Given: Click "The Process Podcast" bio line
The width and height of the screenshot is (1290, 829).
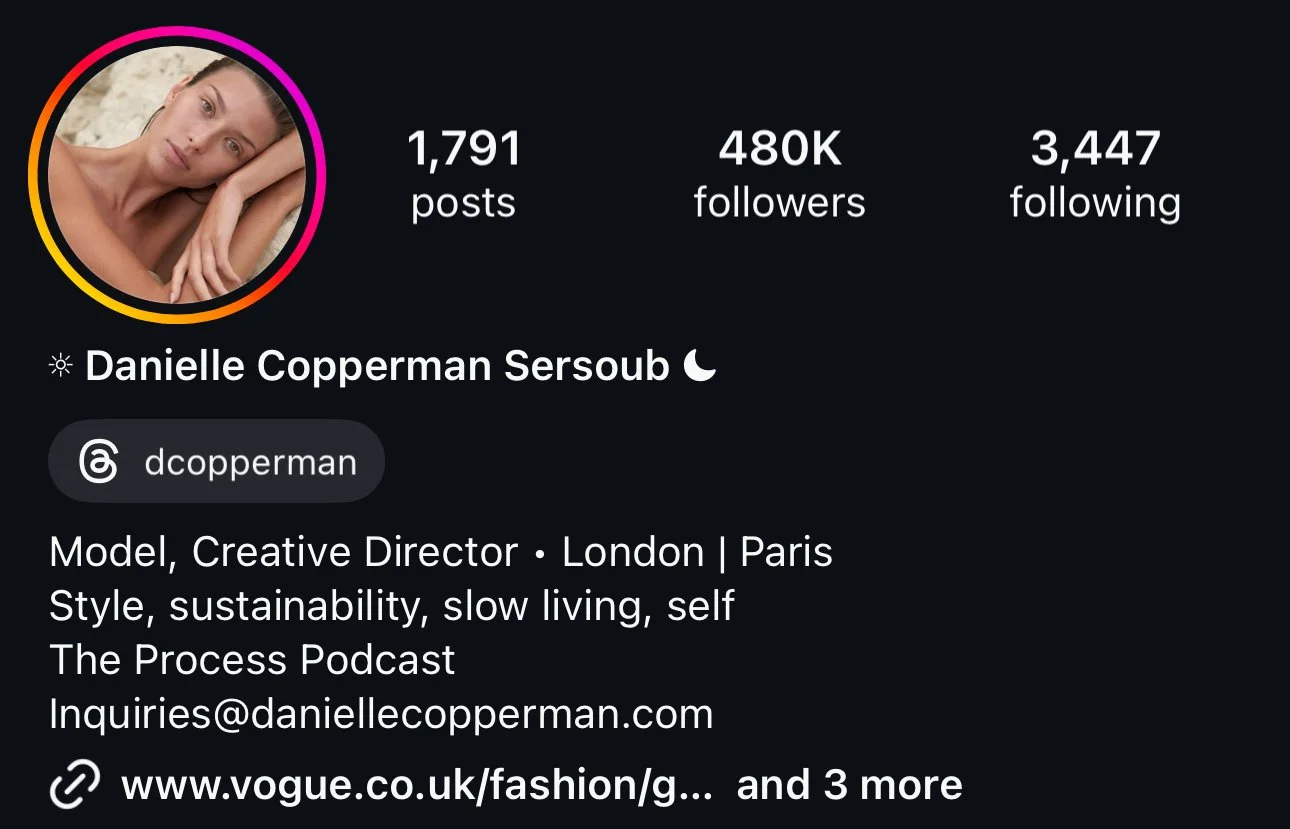Looking at the screenshot, I should coord(252,660).
